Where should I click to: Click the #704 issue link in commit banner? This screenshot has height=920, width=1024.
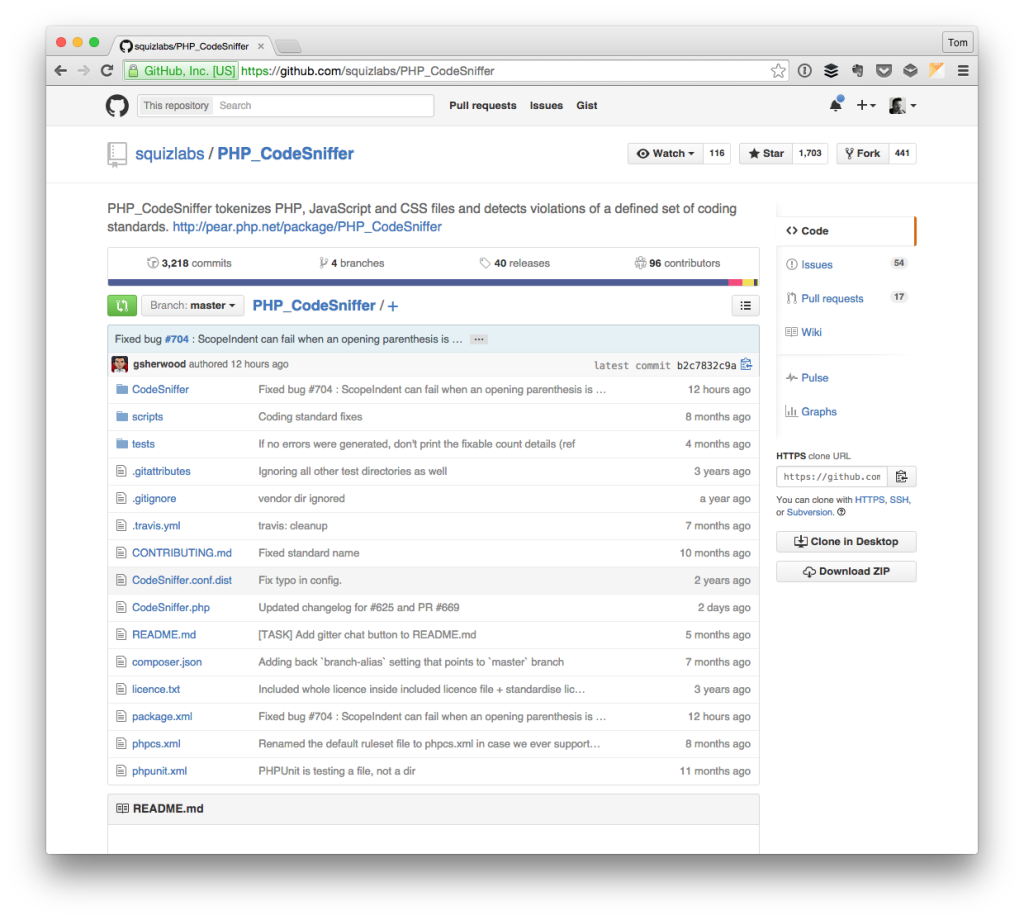click(x=176, y=340)
